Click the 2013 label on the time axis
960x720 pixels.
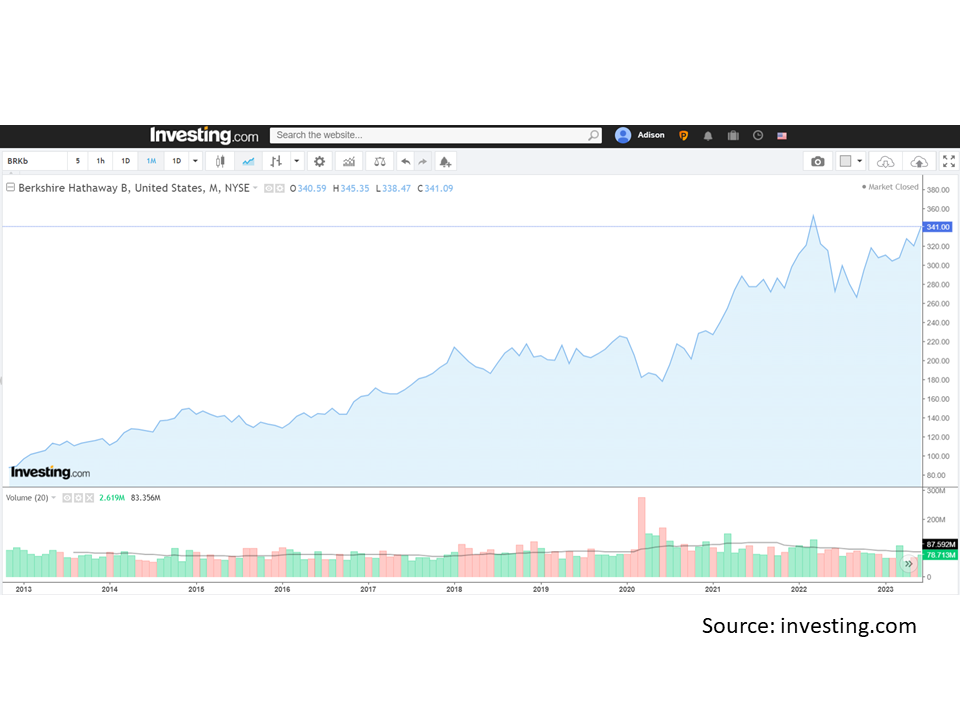coord(23,589)
